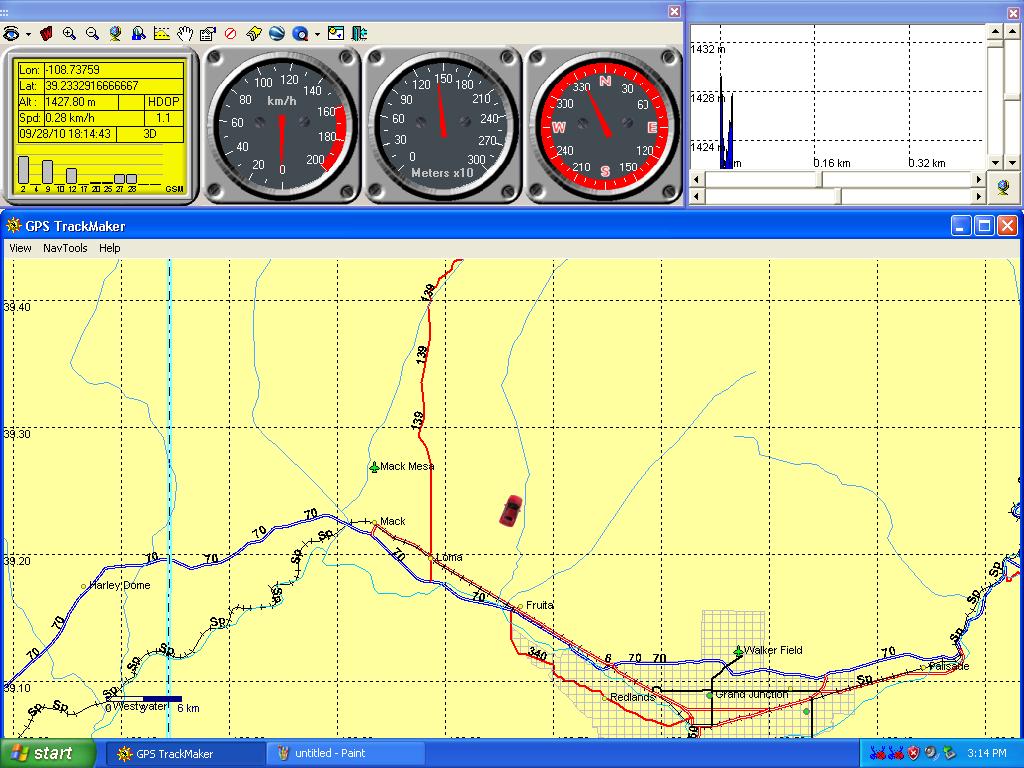Image resolution: width=1024 pixels, height=768 pixels.
Task: Click the 3D fix indicator
Action: (x=150, y=134)
